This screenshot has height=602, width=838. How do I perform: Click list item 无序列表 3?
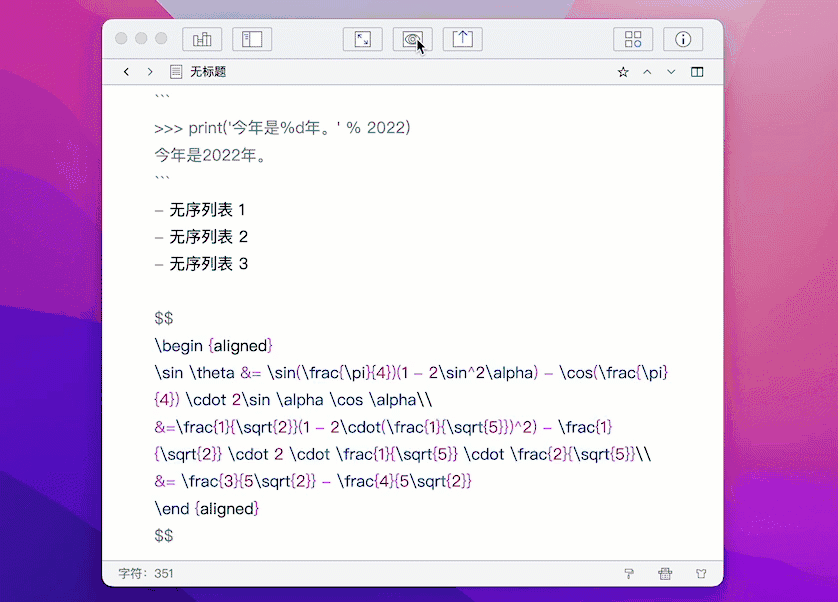tap(202, 264)
